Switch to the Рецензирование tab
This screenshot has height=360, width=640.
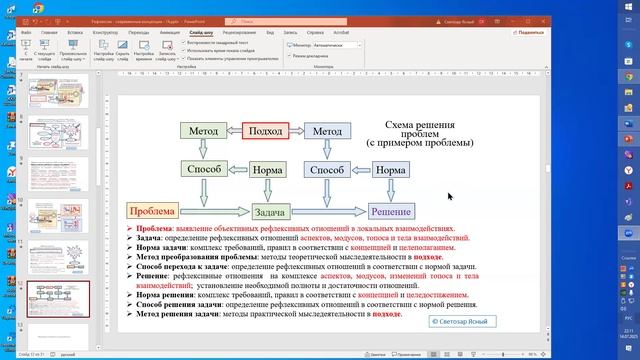[239, 33]
